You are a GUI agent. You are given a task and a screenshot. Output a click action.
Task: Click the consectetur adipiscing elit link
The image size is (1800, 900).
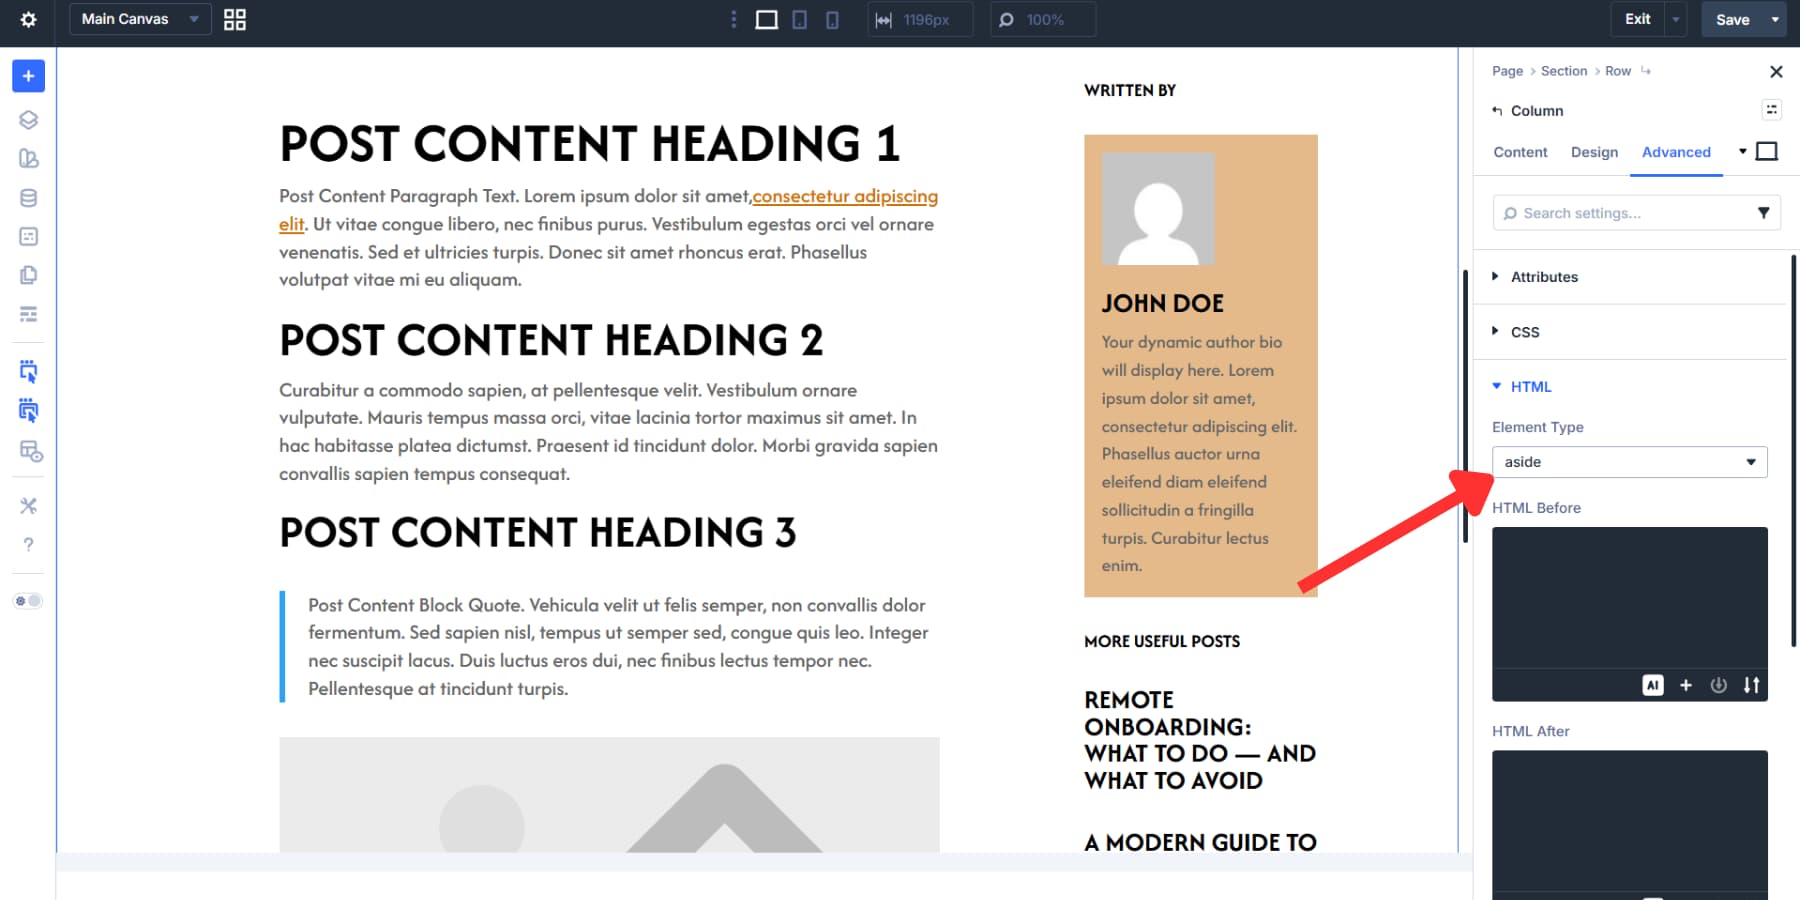click(x=845, y=196)
